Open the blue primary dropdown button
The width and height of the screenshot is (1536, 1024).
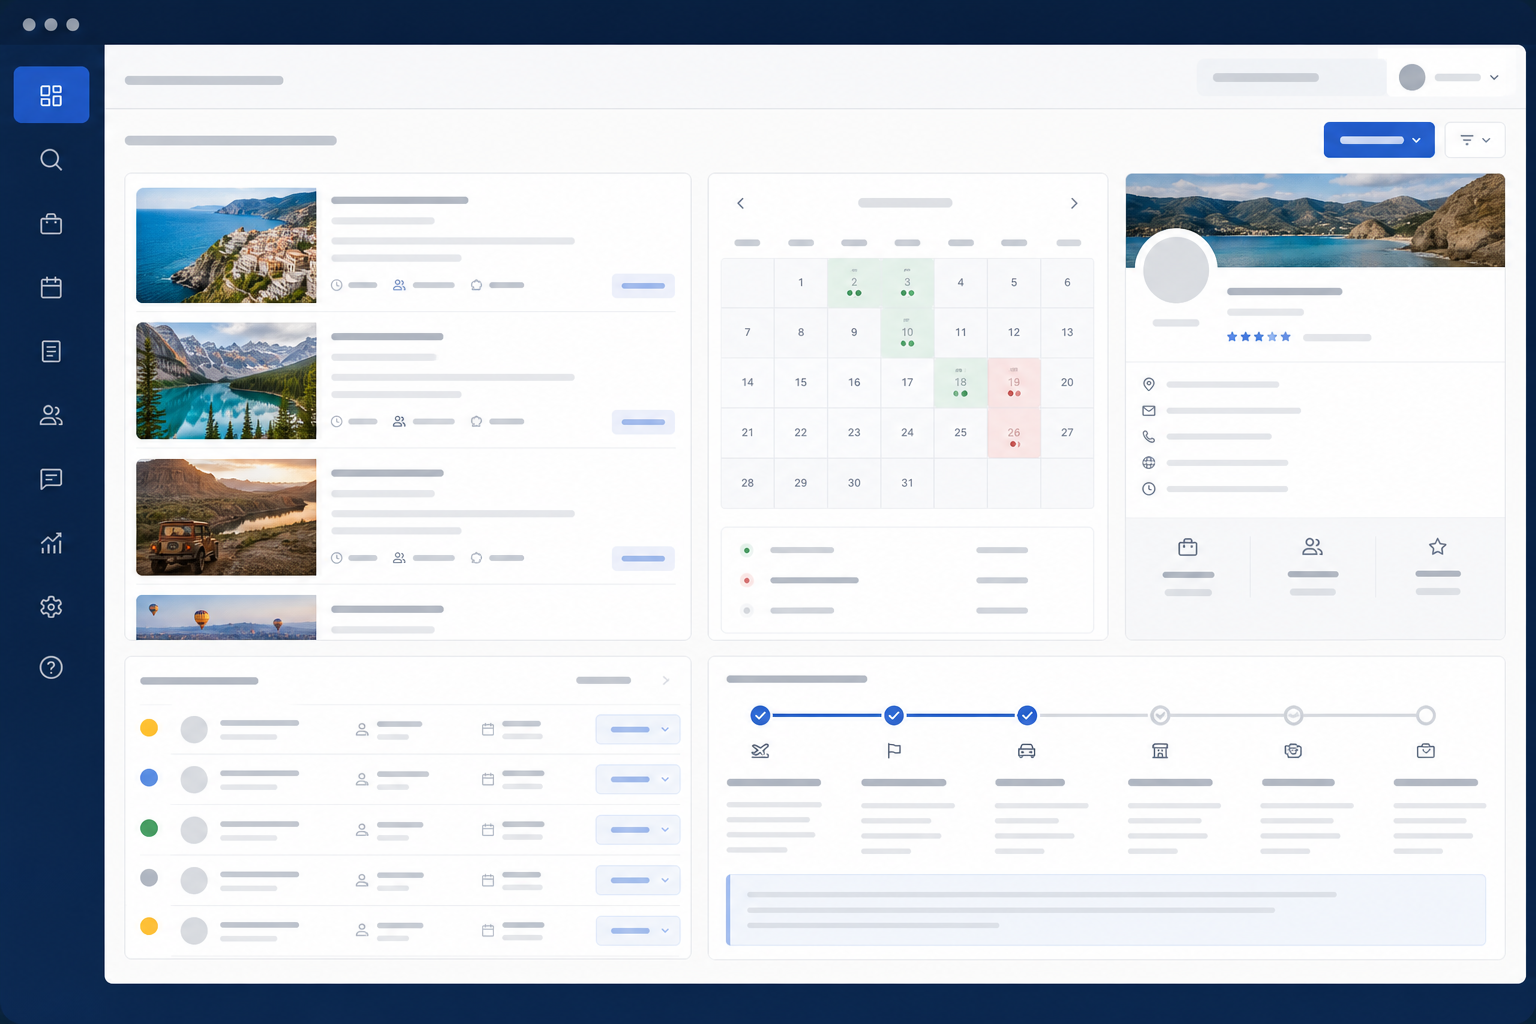pyautogui.click(x=1379, y=140)
